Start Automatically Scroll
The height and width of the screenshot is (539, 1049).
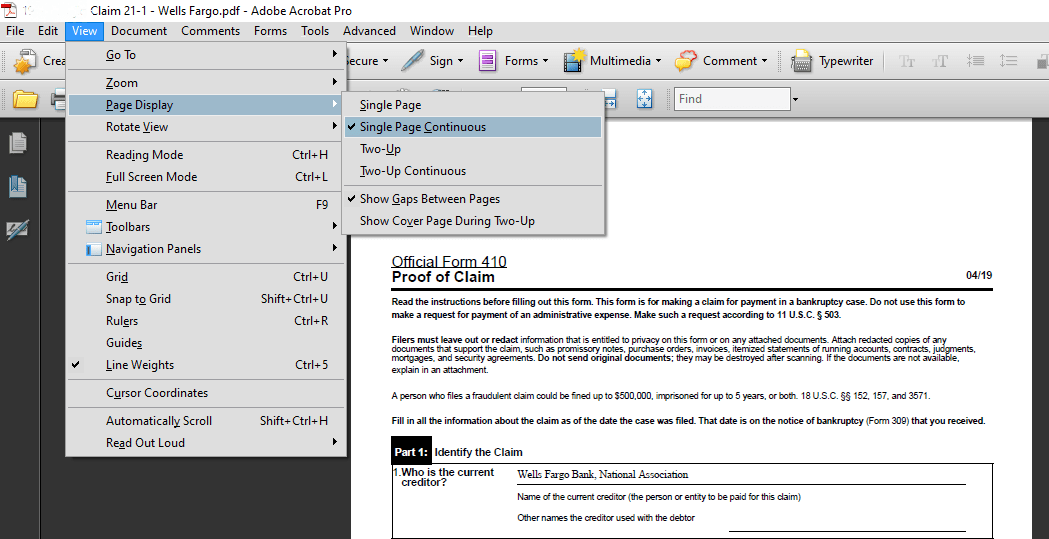tap(206, 421)
